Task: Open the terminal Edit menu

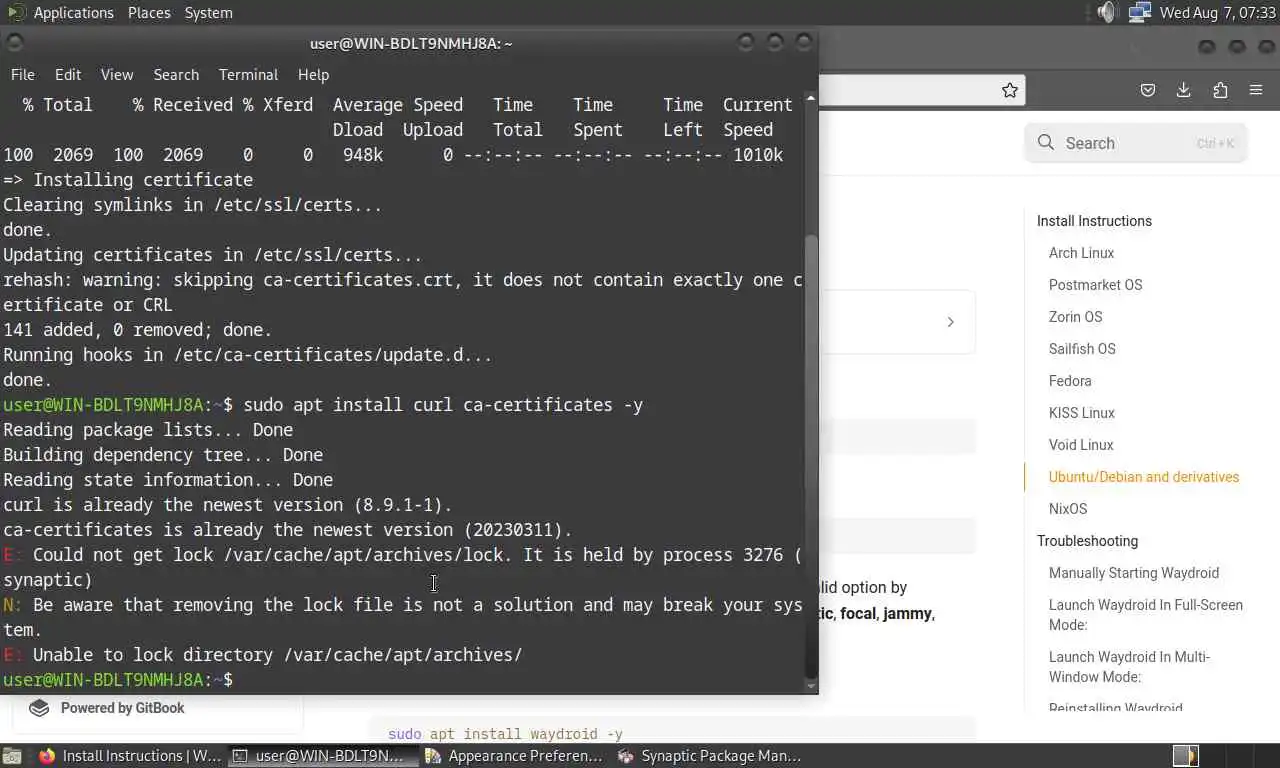Action: tap(68, 75)
